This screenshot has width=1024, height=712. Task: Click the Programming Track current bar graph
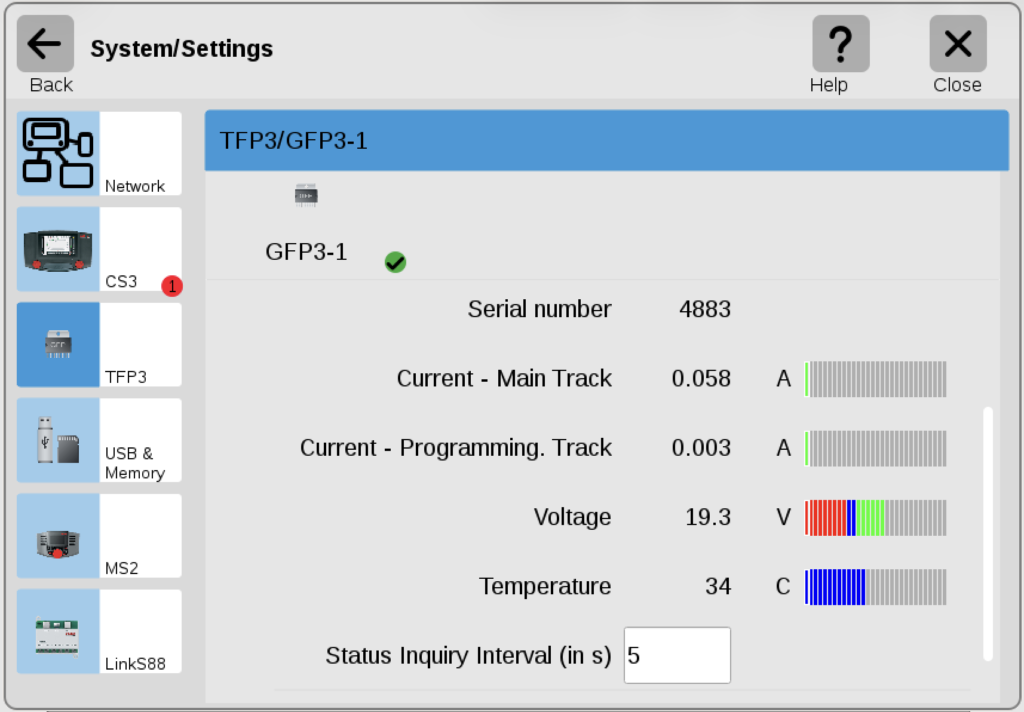click(x=875, y=448)
